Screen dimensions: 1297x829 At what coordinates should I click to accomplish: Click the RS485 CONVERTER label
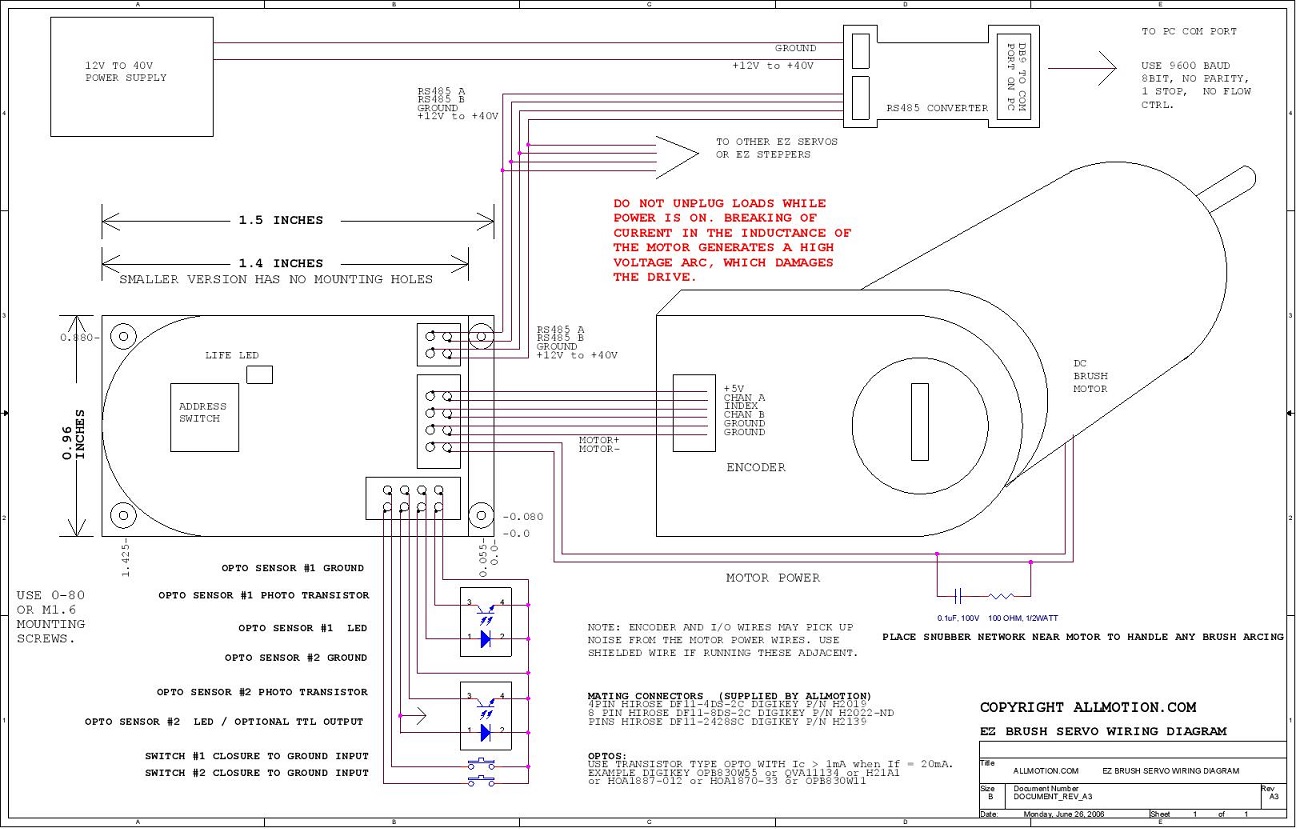(x=937, y=108)
